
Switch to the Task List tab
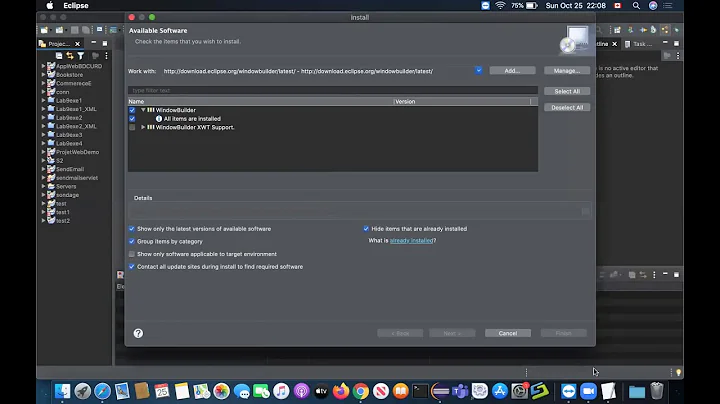[x=638, y=44]
